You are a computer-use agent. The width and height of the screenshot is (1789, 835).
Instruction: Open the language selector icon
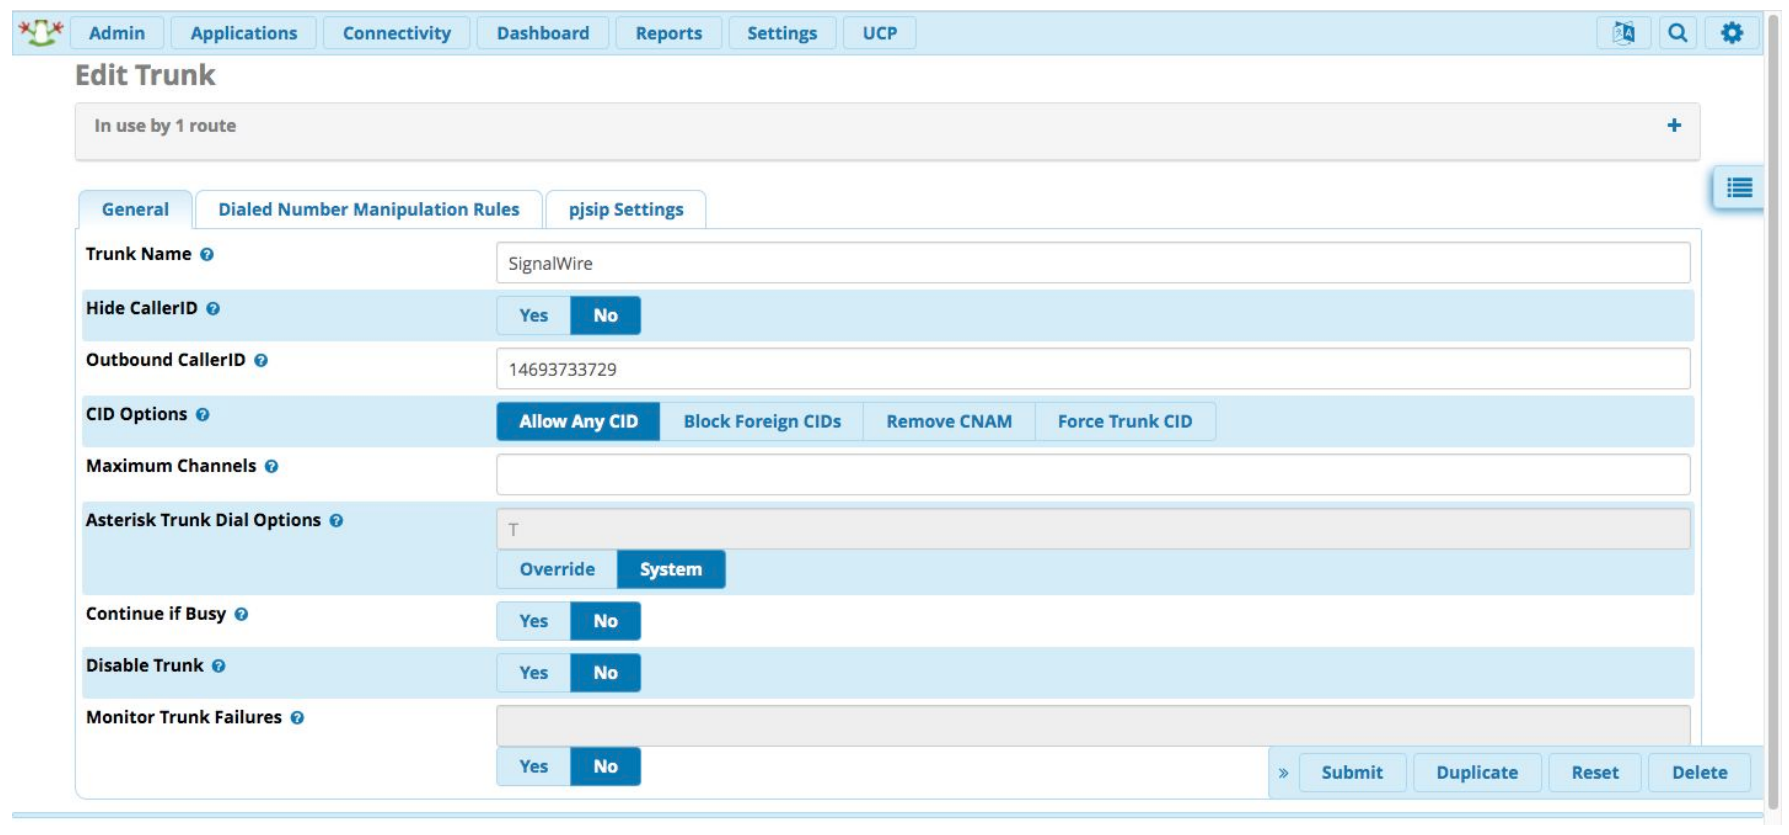tap(1623, 33)
